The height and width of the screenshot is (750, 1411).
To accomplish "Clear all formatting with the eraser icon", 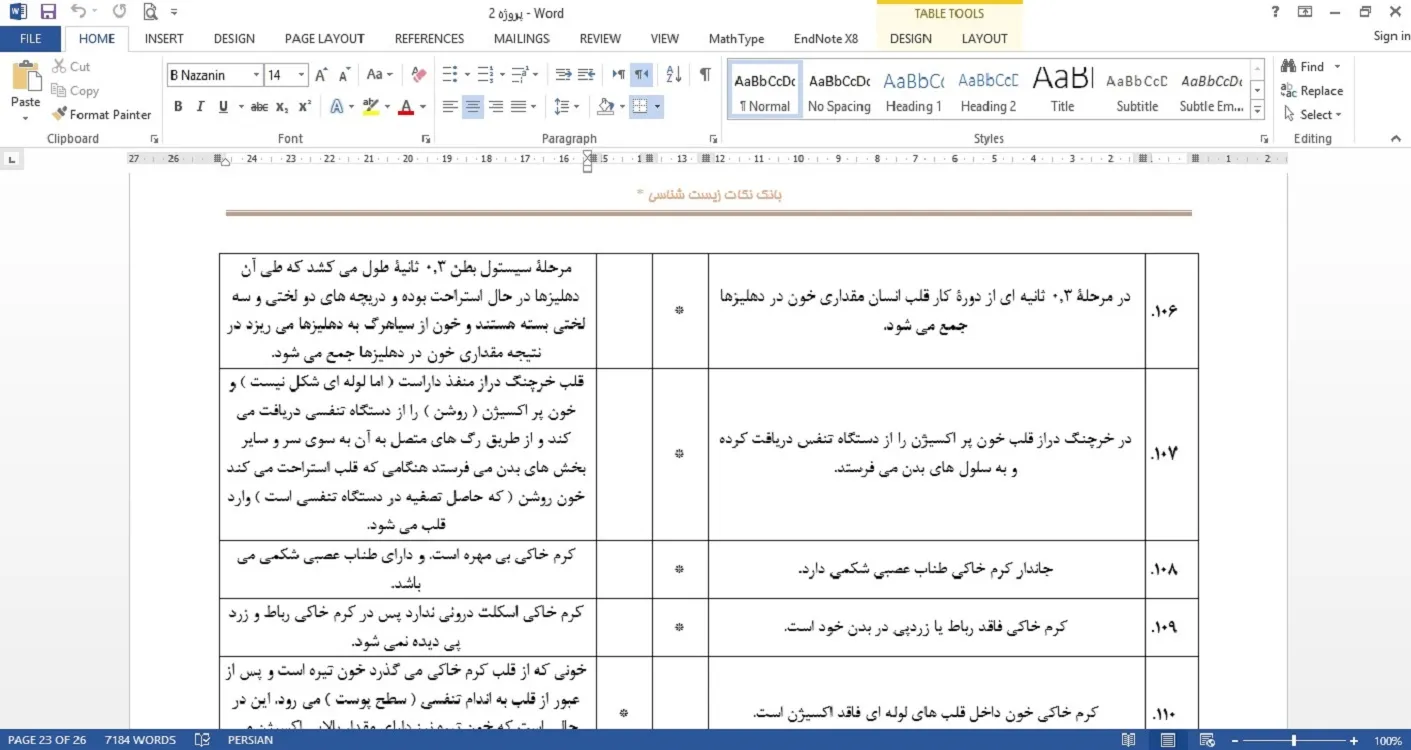I will pos(419,75).
